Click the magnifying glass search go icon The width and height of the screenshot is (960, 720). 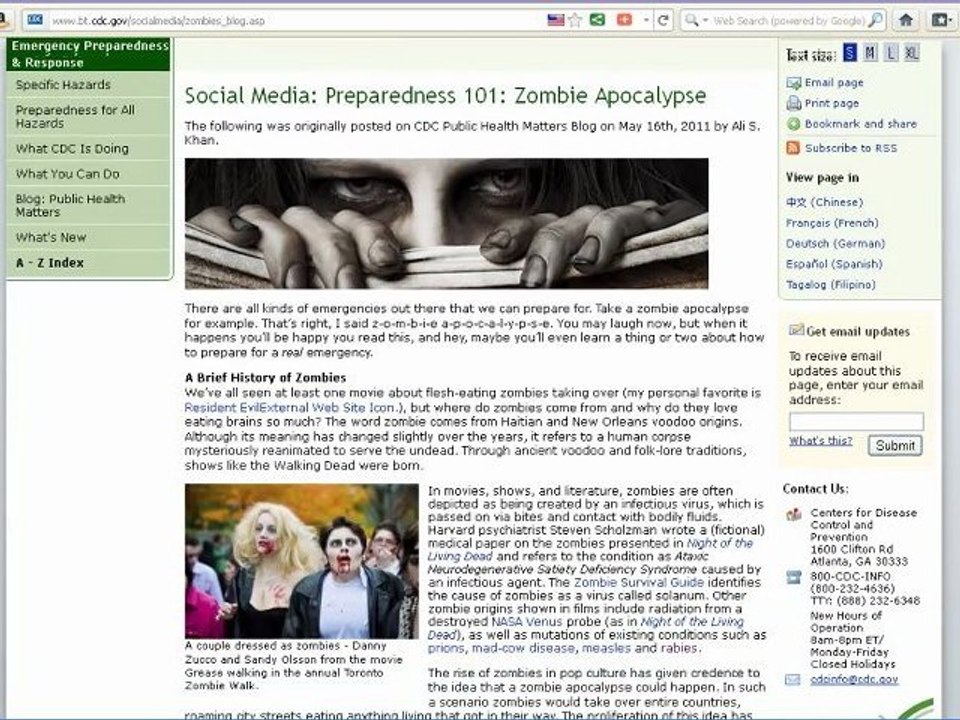click(876, 20)
